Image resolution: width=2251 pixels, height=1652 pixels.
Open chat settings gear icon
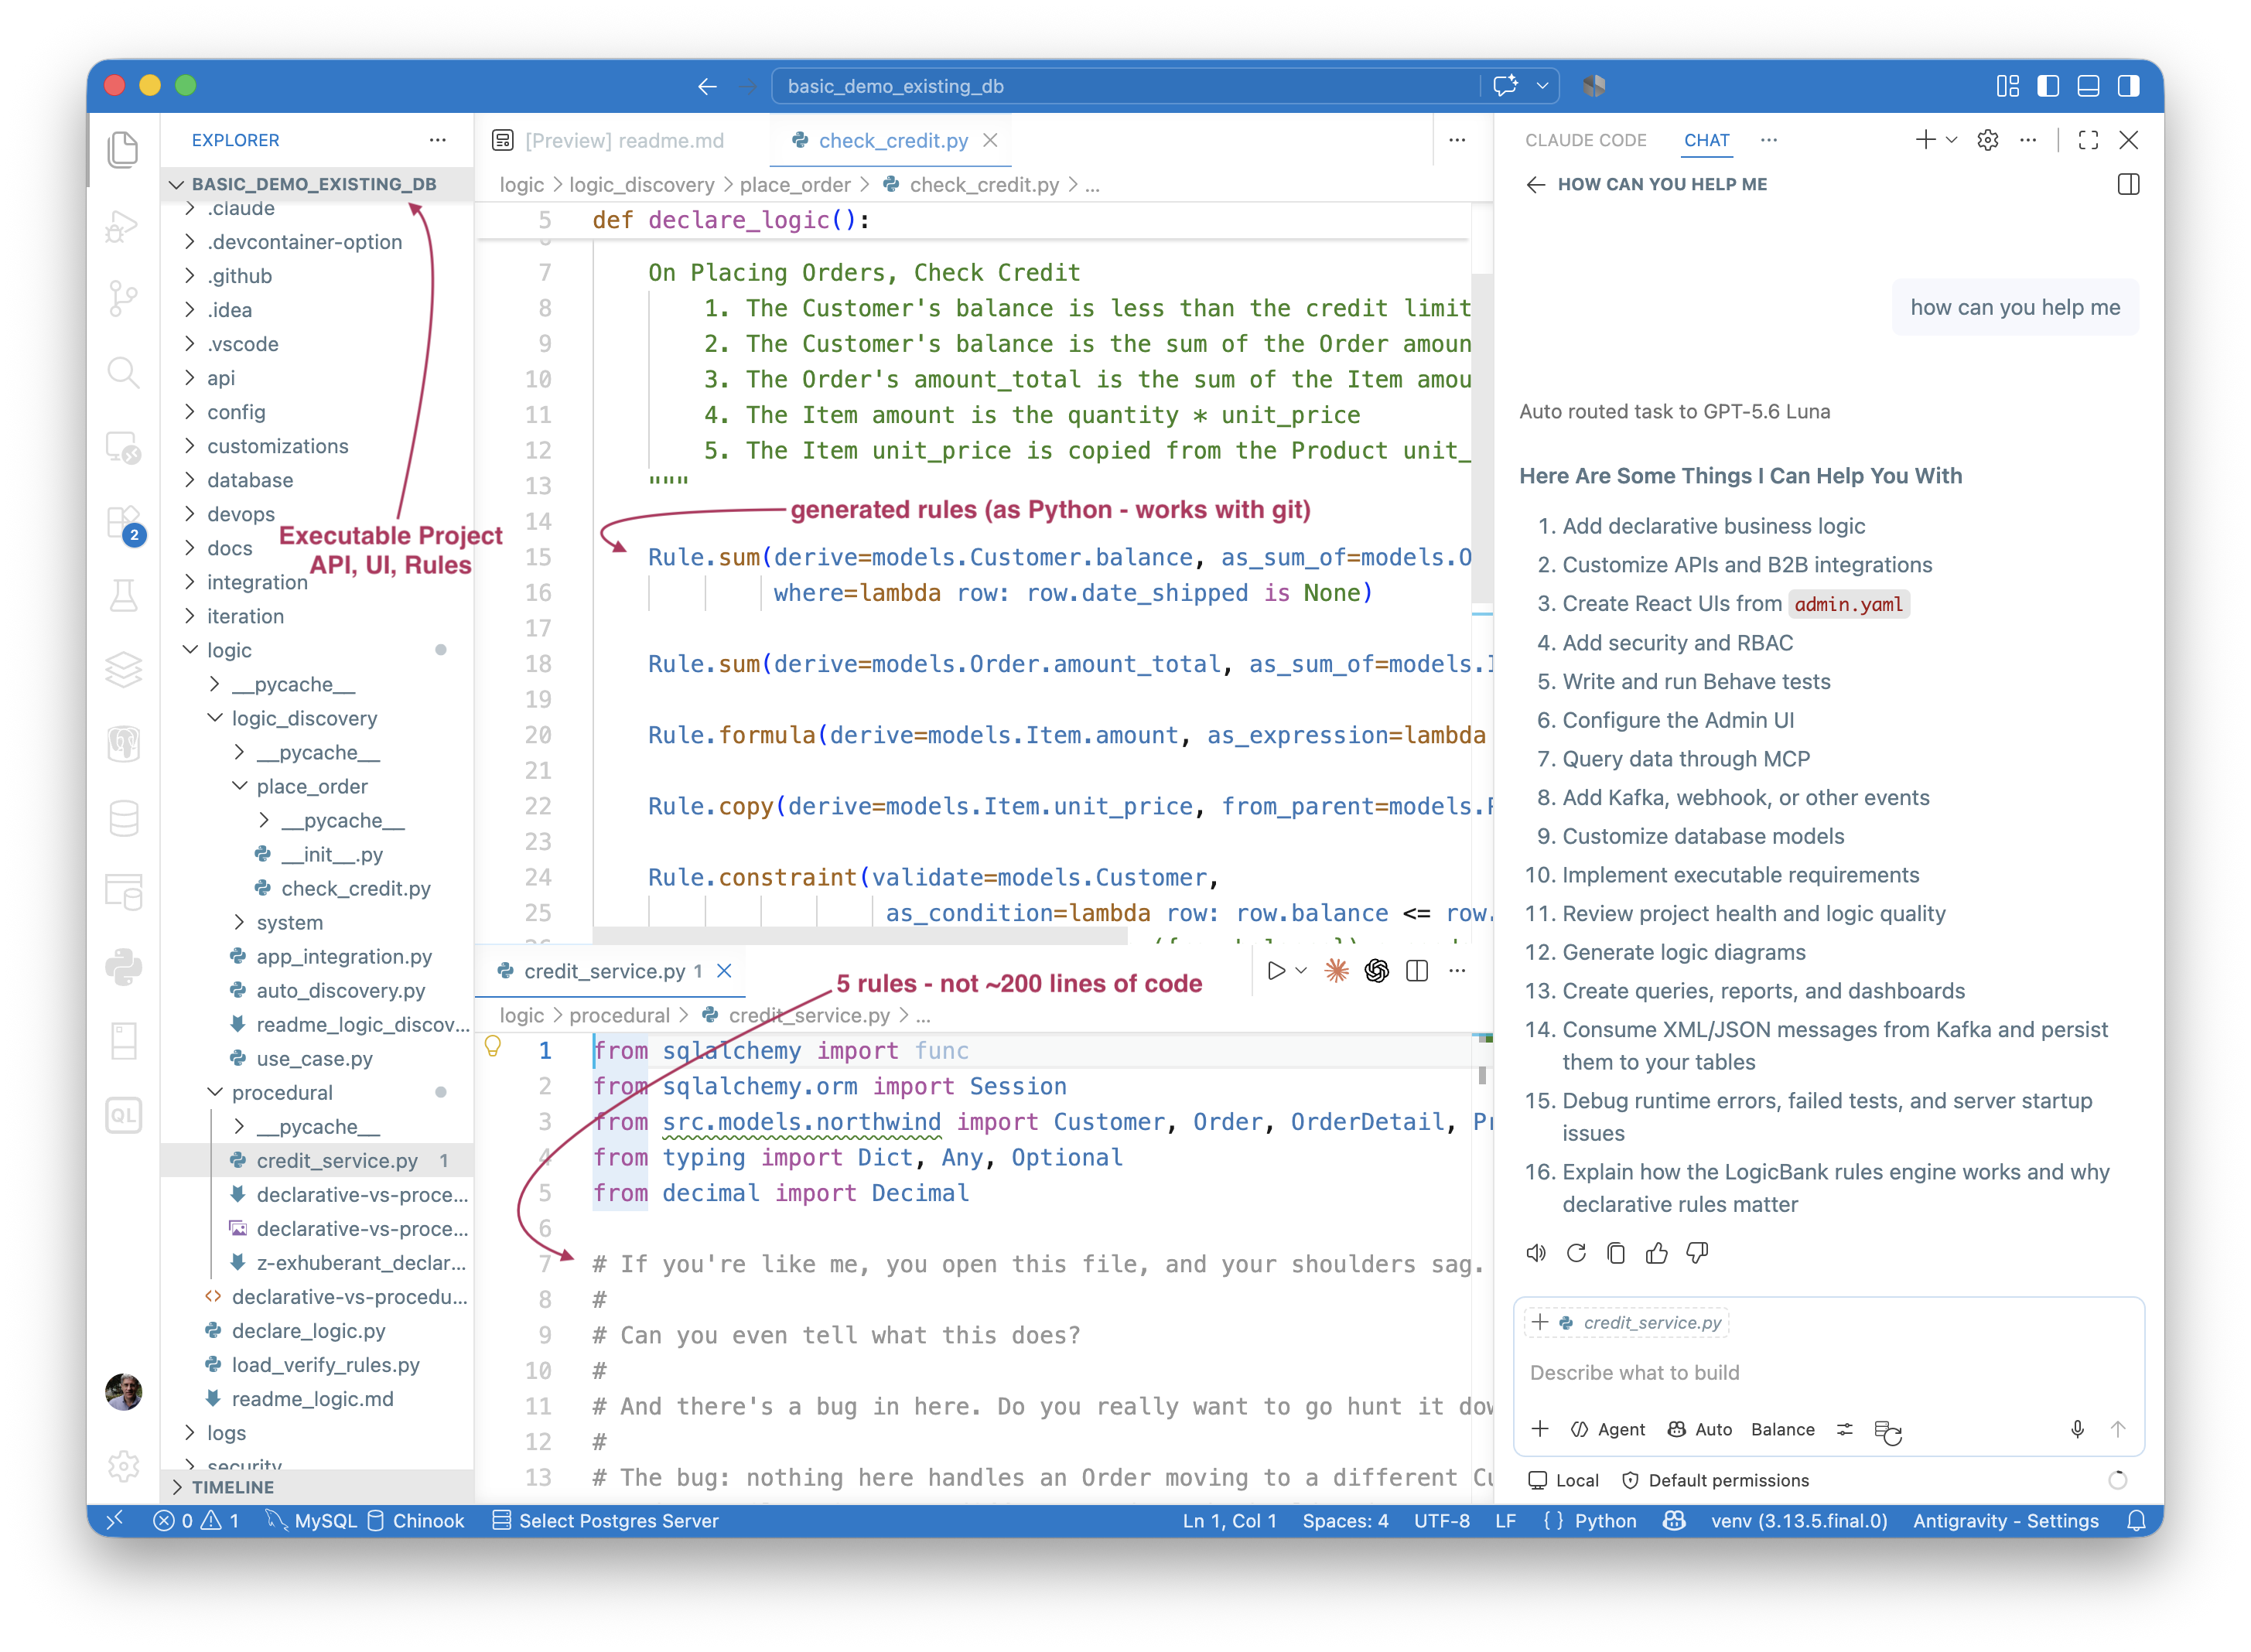point(1988,140)
